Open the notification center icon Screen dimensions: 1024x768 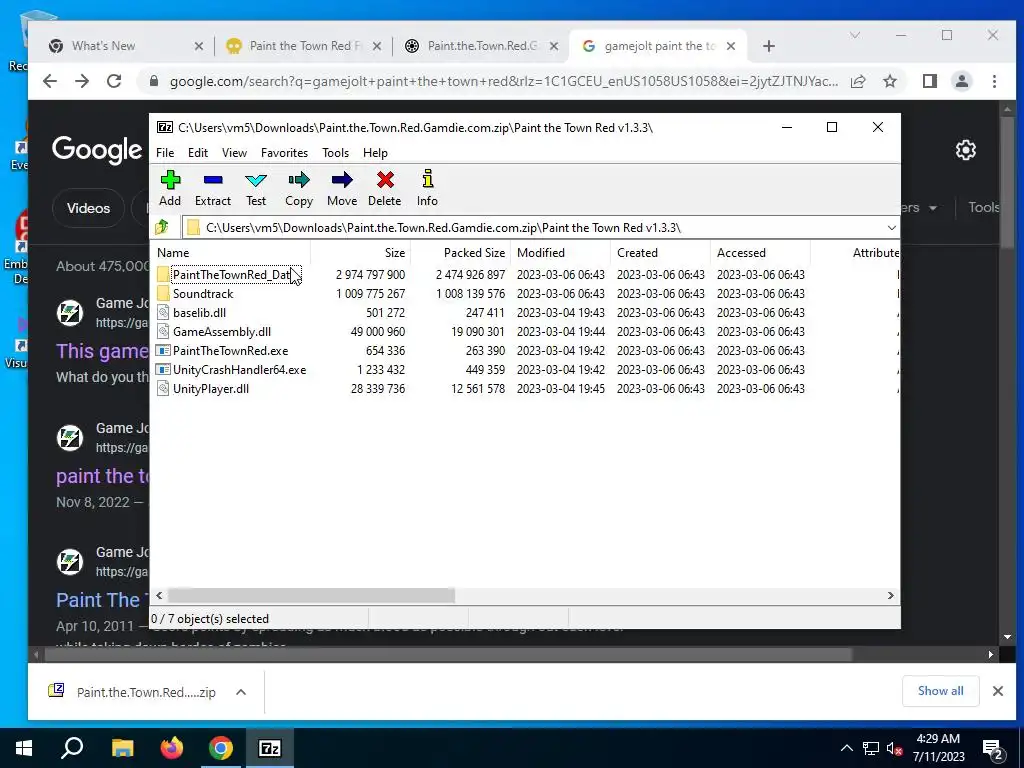[x=991, y=748]
